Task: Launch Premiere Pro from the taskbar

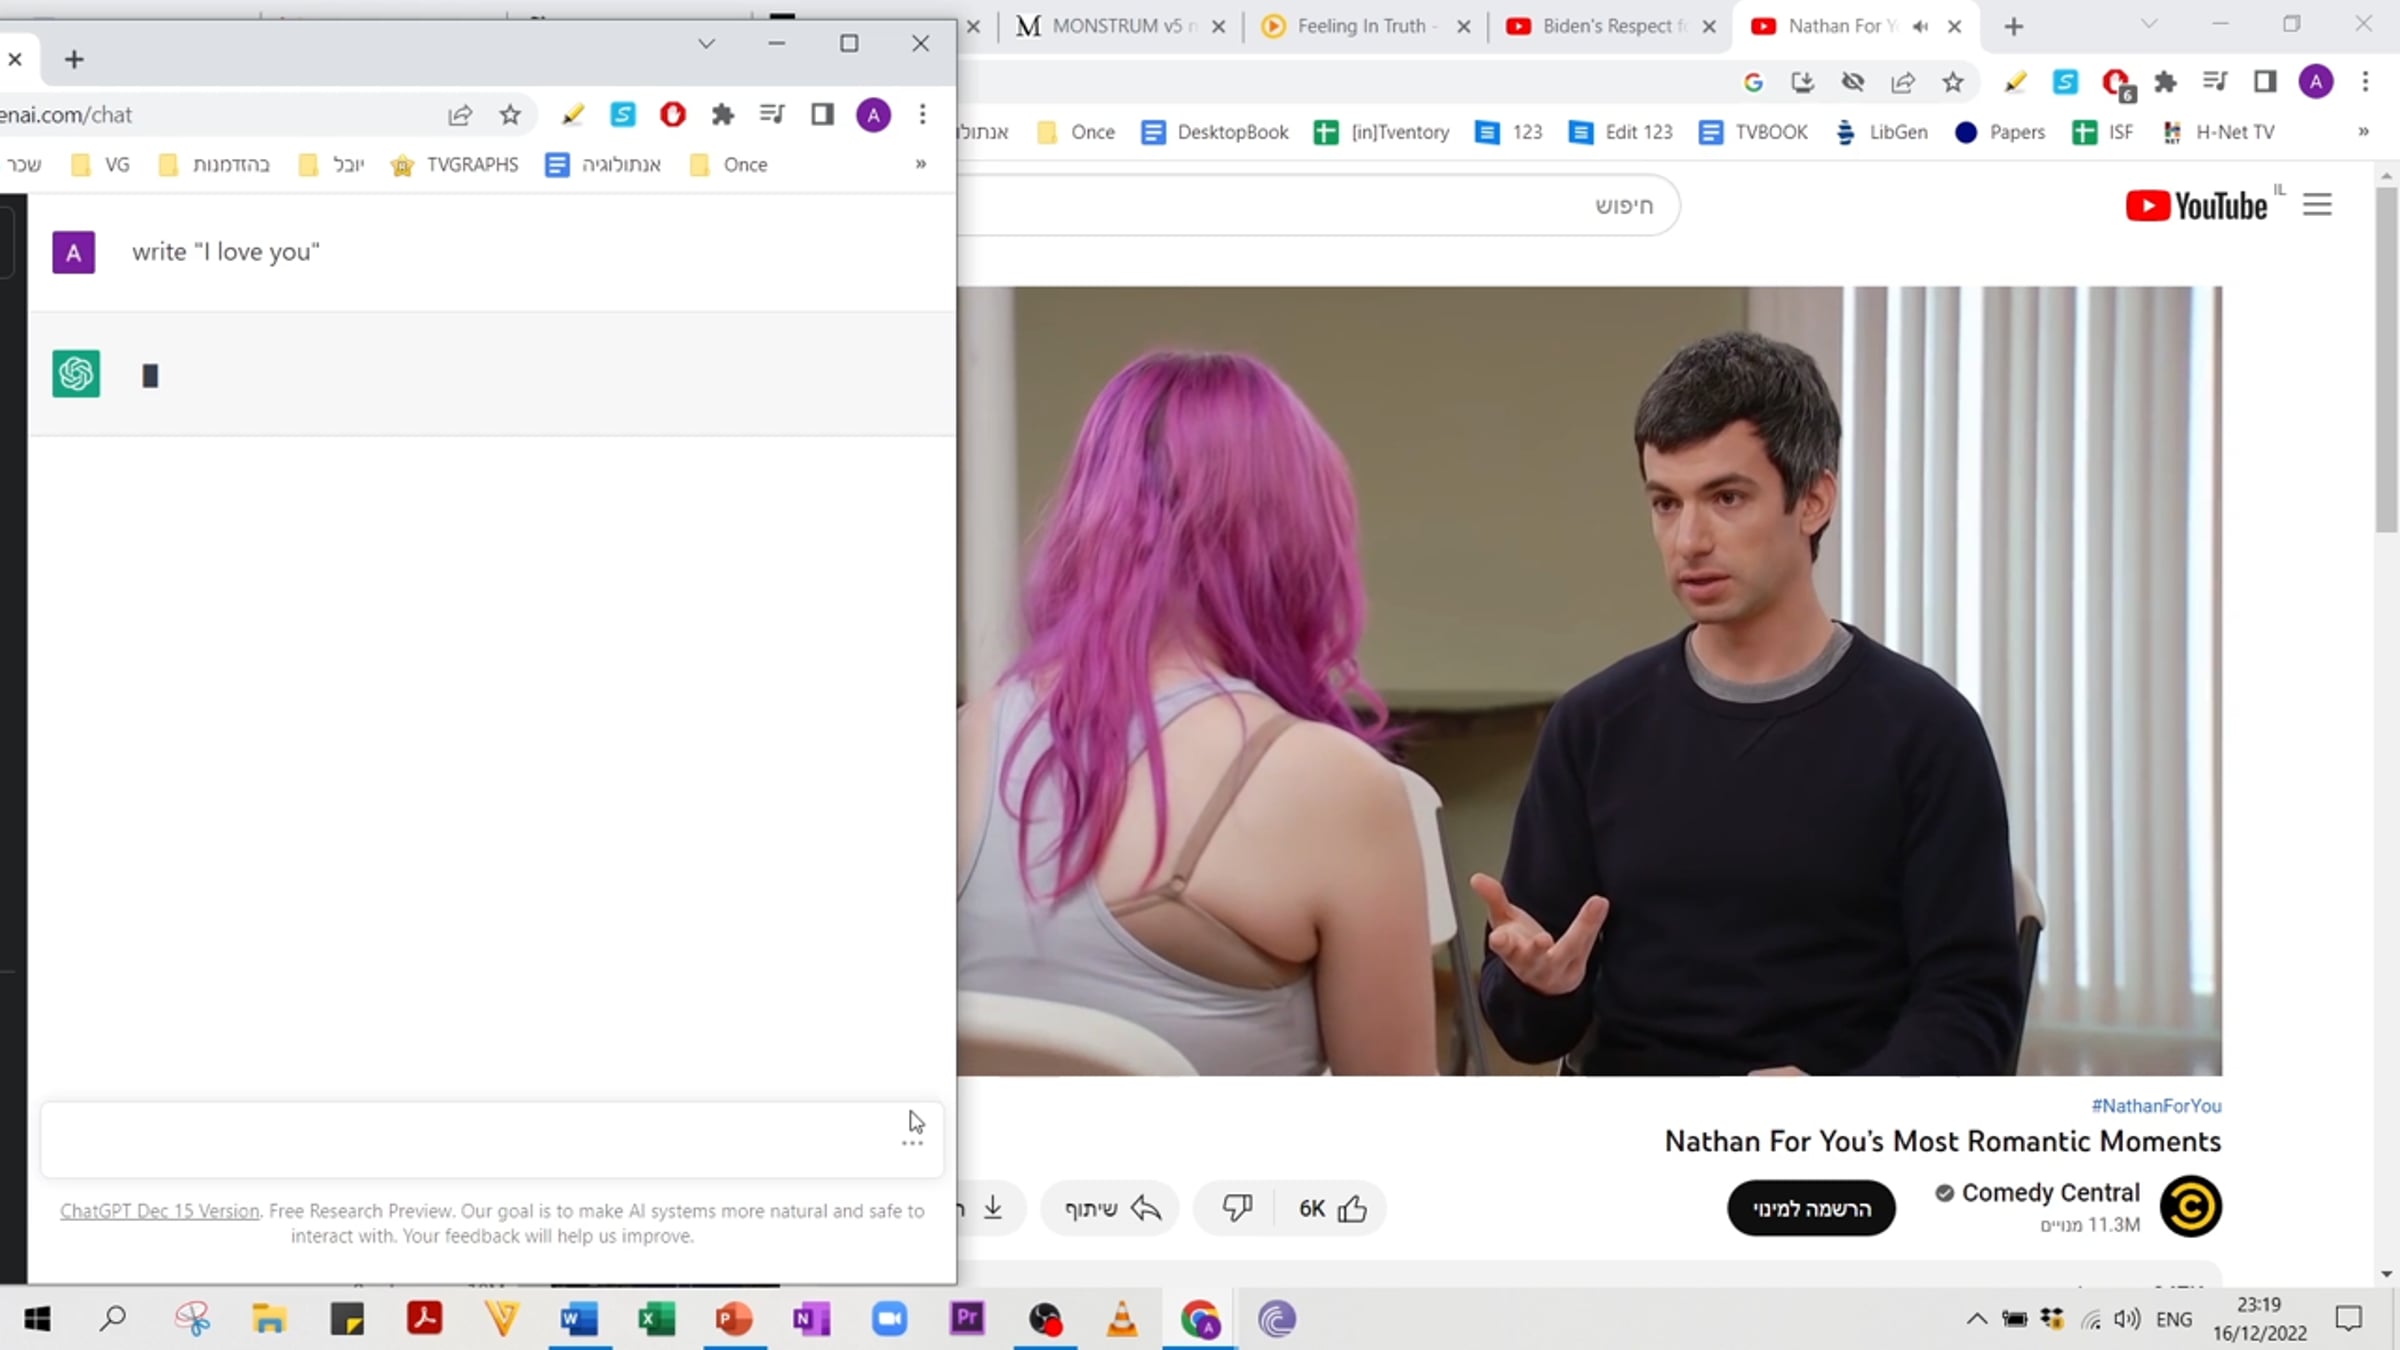Action: [967, 1319]
